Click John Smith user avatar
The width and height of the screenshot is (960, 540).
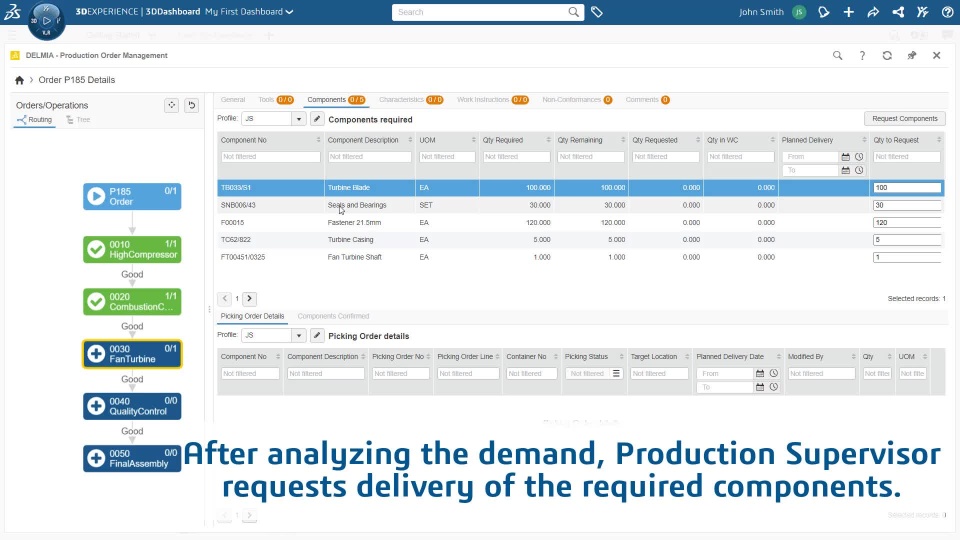[x=798, y=12]
